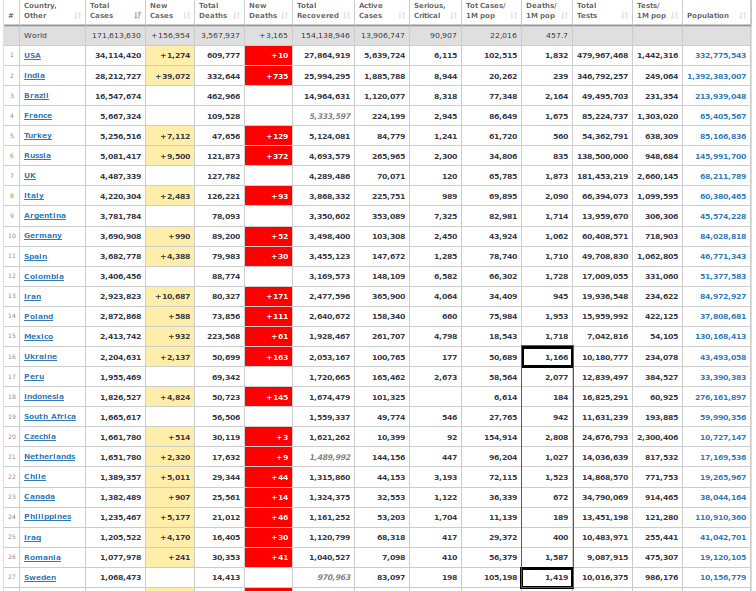Click the South Africa link
The image size is (756, 591).
click(x=50, y=416)
